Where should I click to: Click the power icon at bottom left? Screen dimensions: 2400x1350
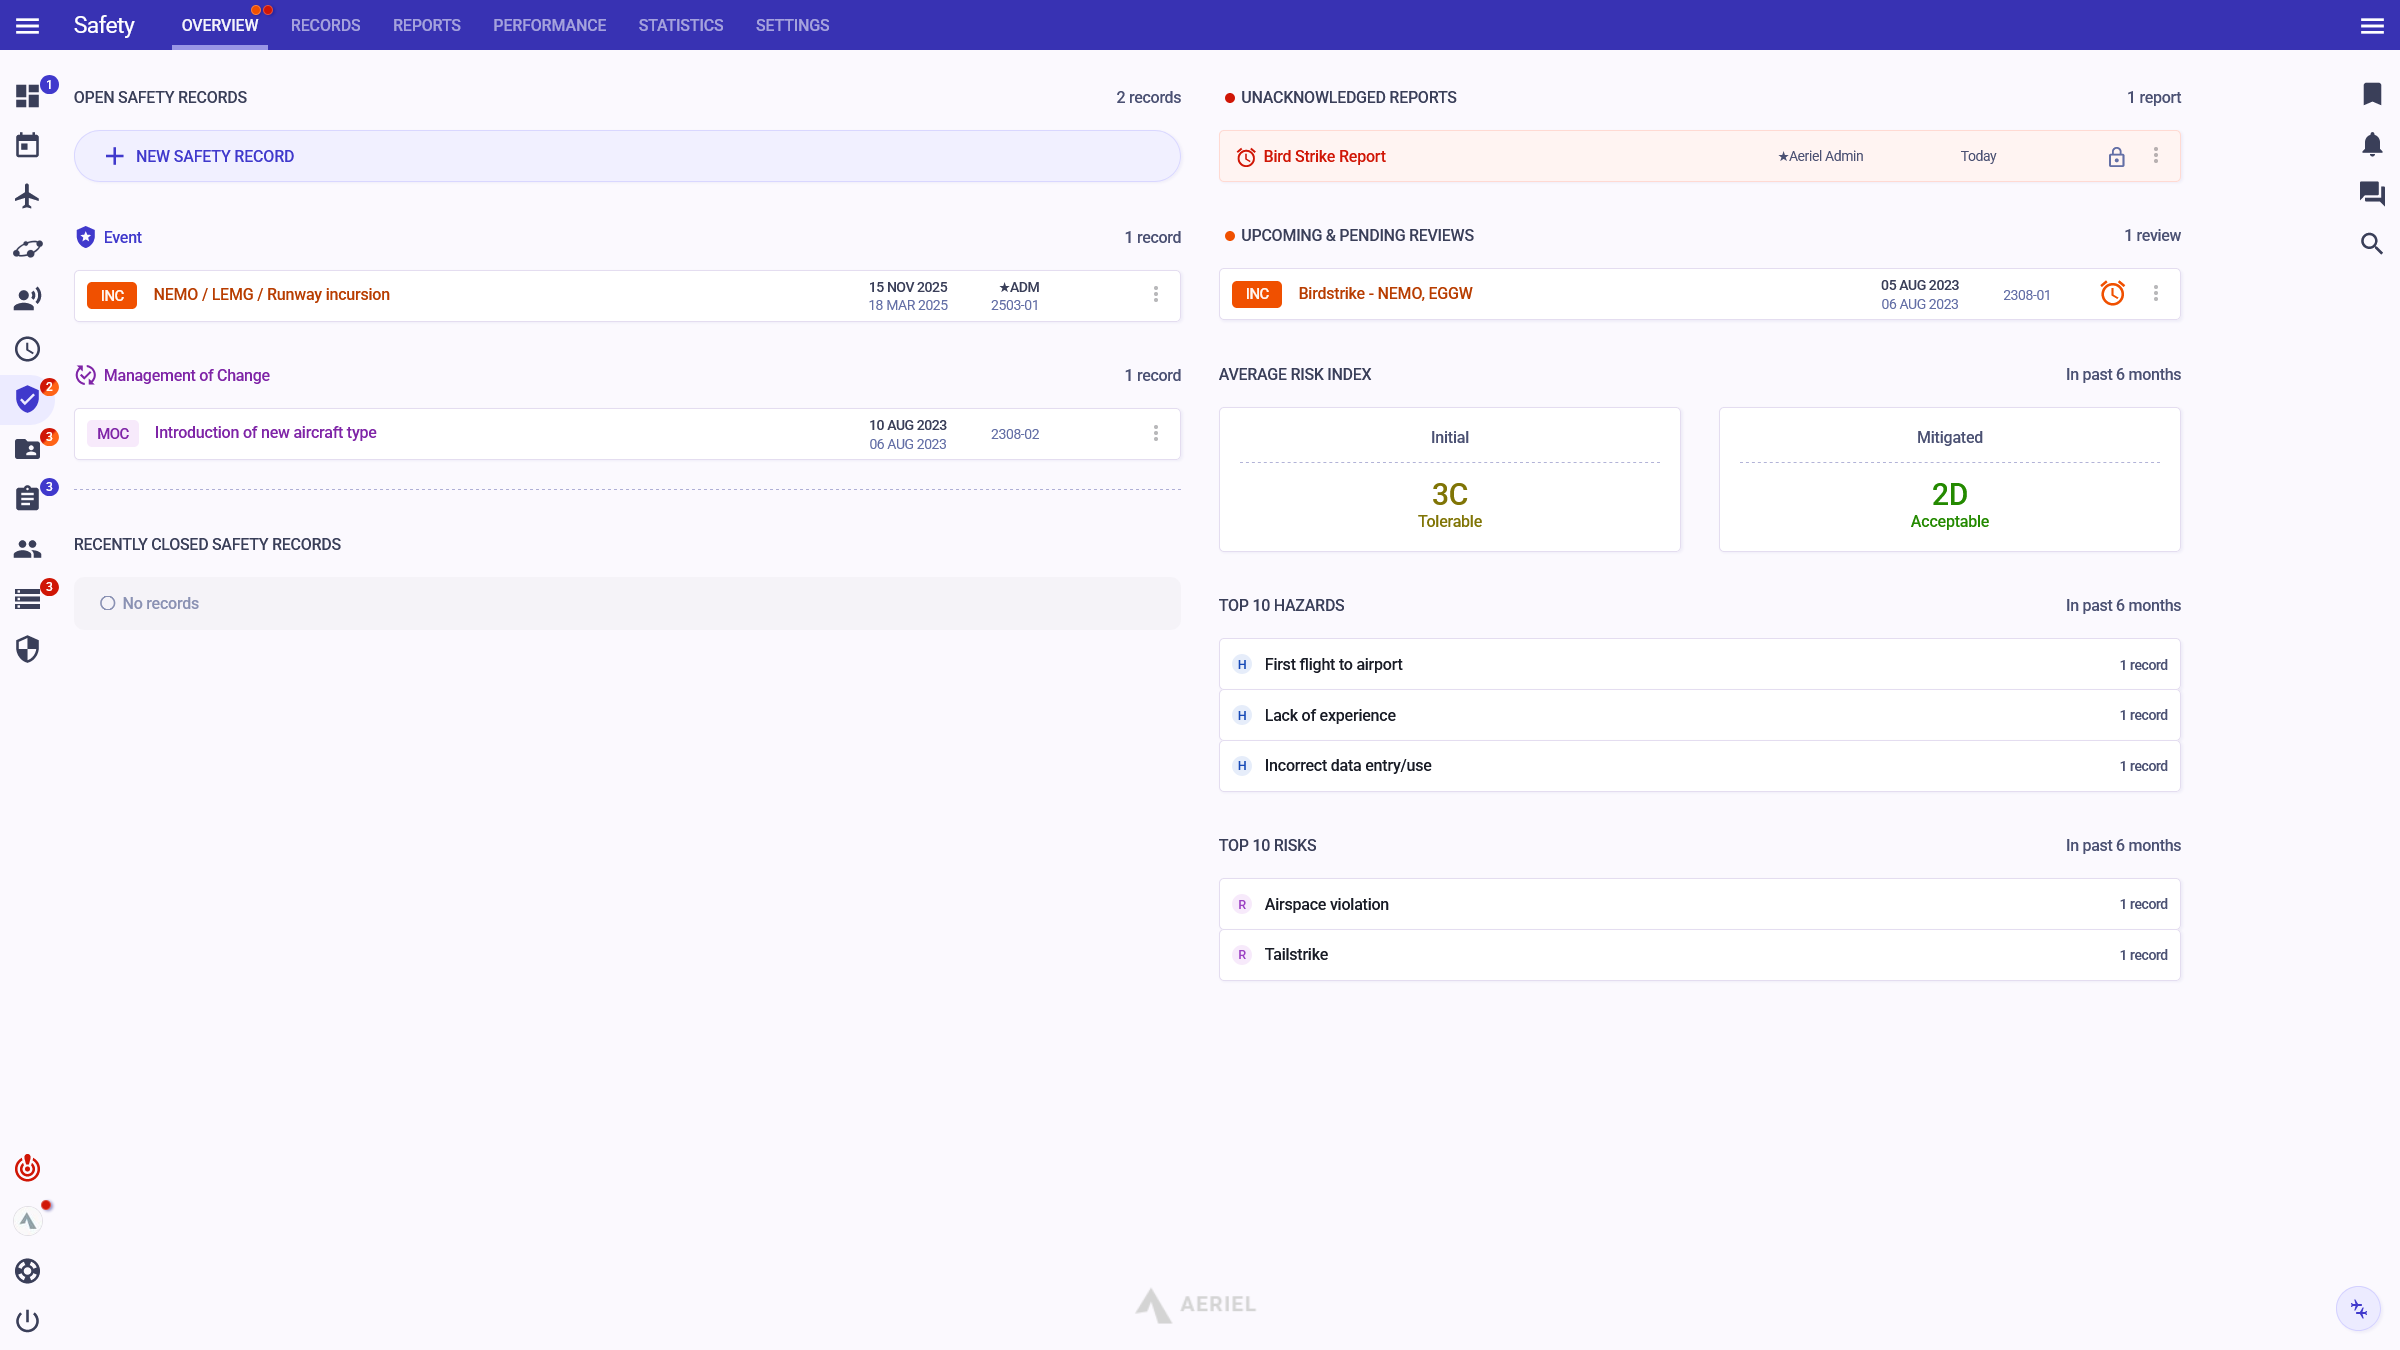pos(27,1321)
